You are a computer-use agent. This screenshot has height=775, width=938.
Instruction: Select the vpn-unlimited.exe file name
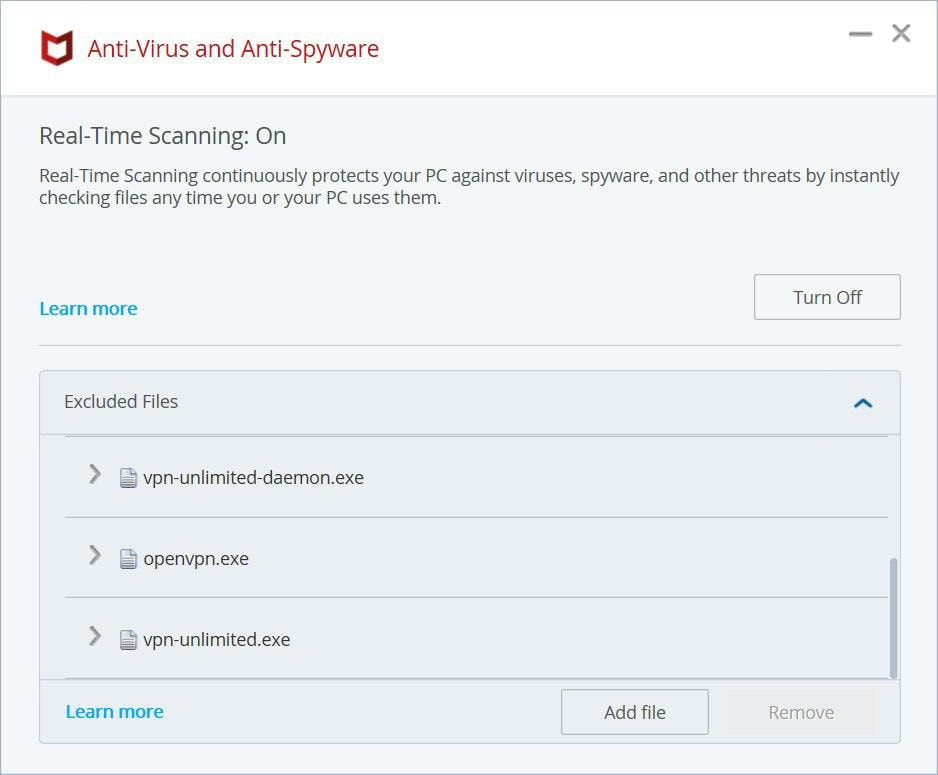pos(217,640)
